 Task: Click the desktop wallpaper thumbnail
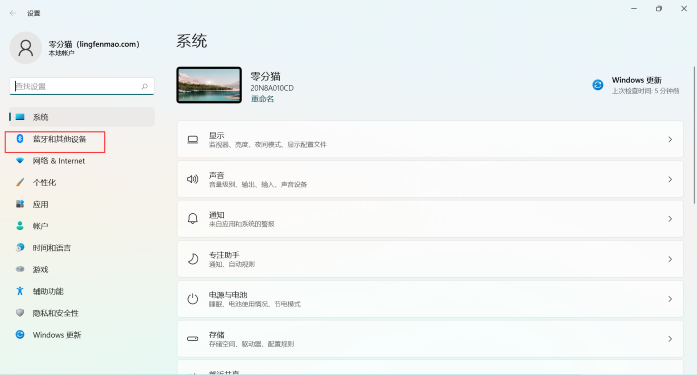209,85
